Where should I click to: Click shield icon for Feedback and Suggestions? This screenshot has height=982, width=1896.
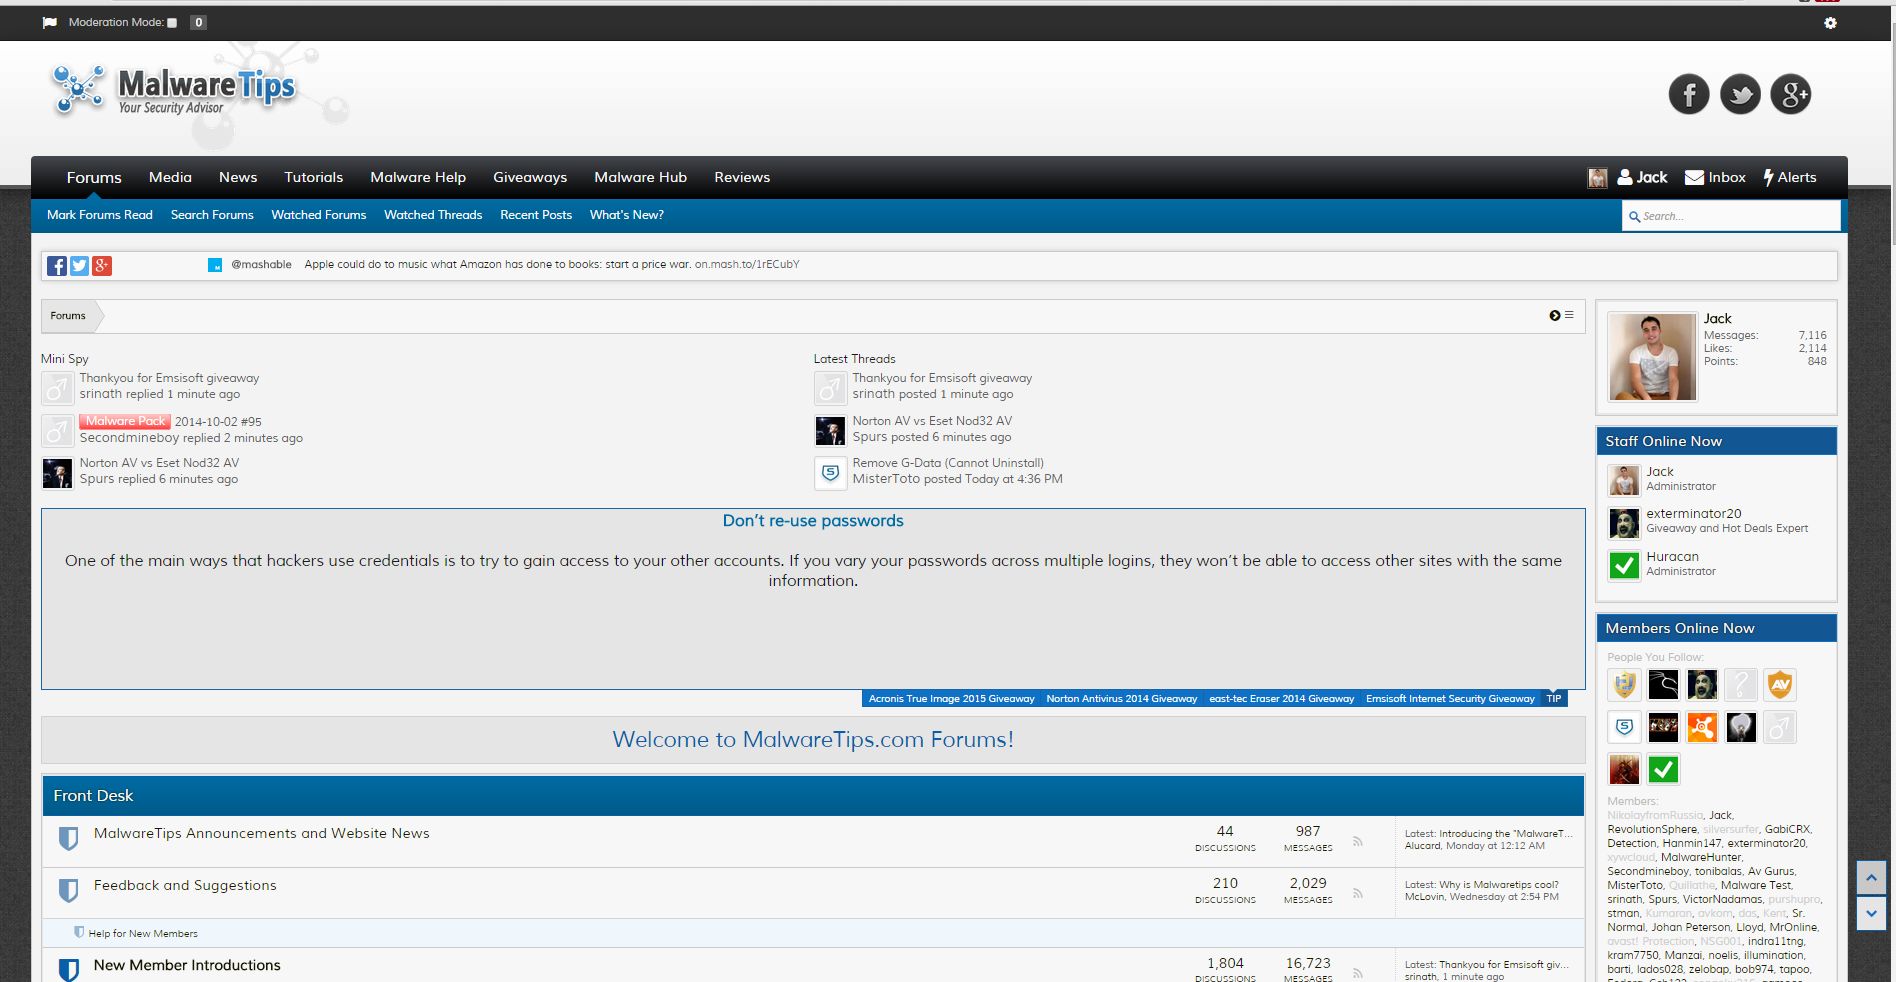[68, 890]
